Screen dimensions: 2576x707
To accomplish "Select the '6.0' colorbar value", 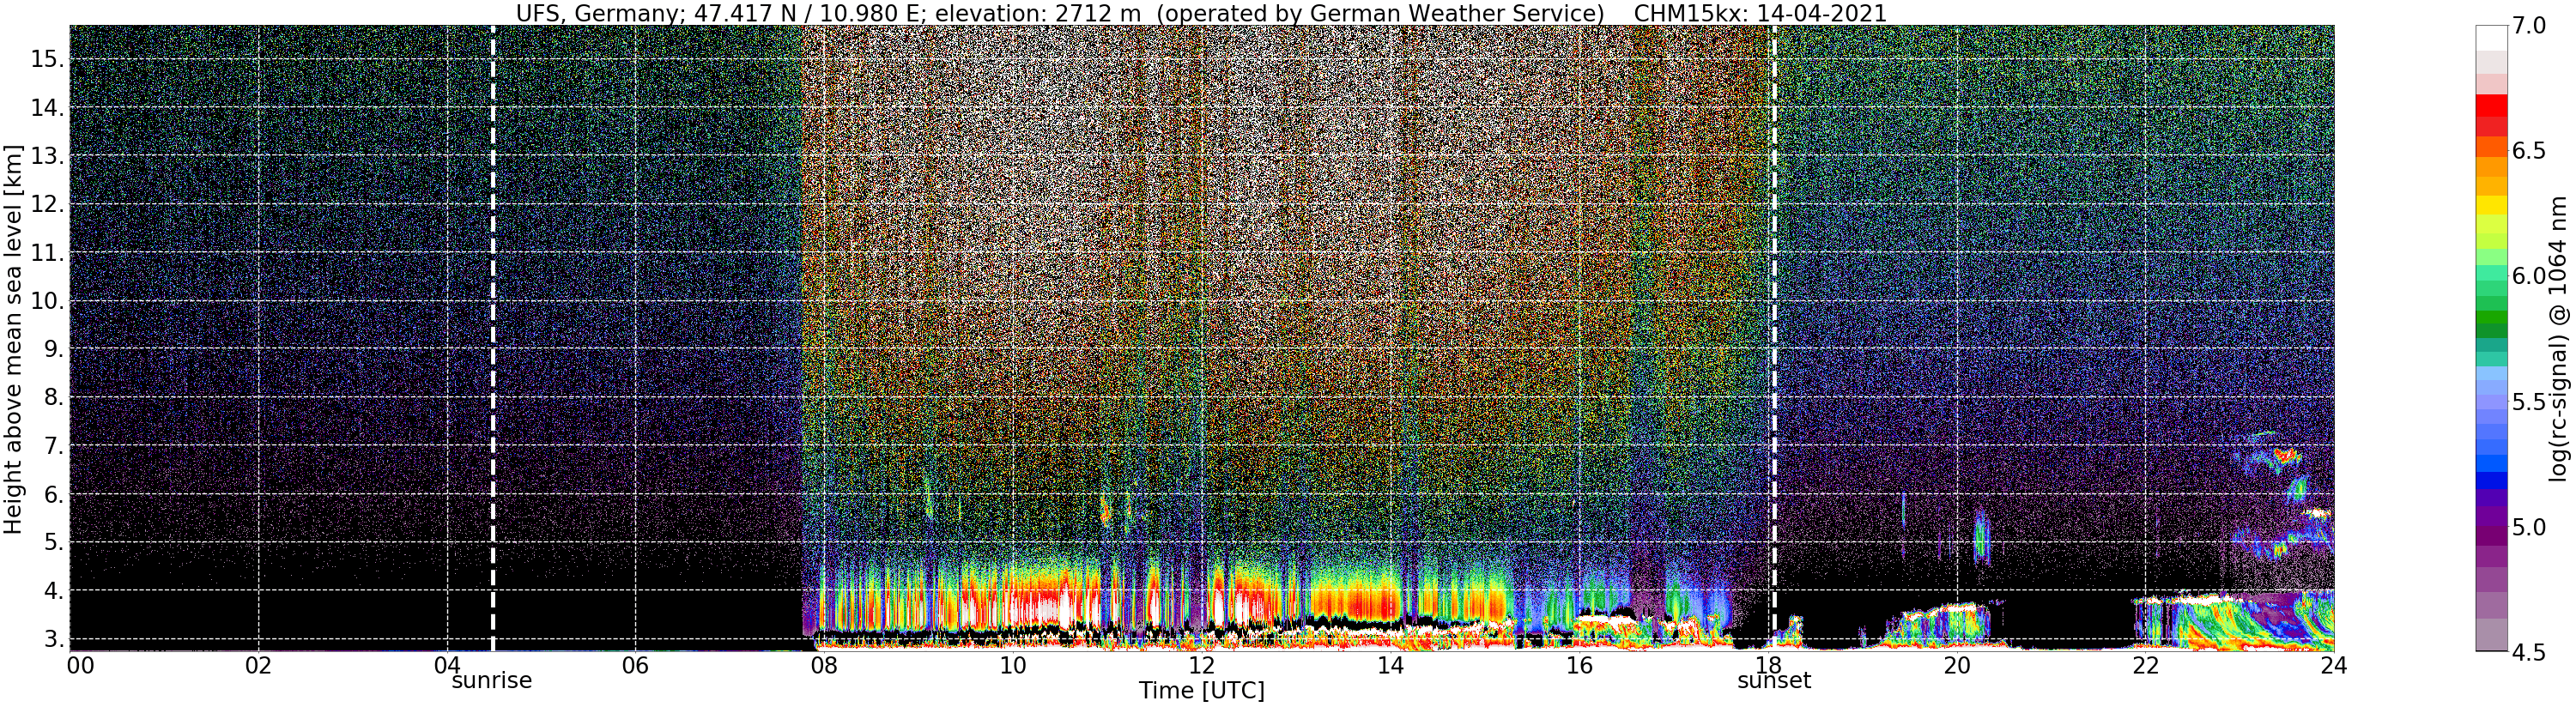I will coord(2529,276).
